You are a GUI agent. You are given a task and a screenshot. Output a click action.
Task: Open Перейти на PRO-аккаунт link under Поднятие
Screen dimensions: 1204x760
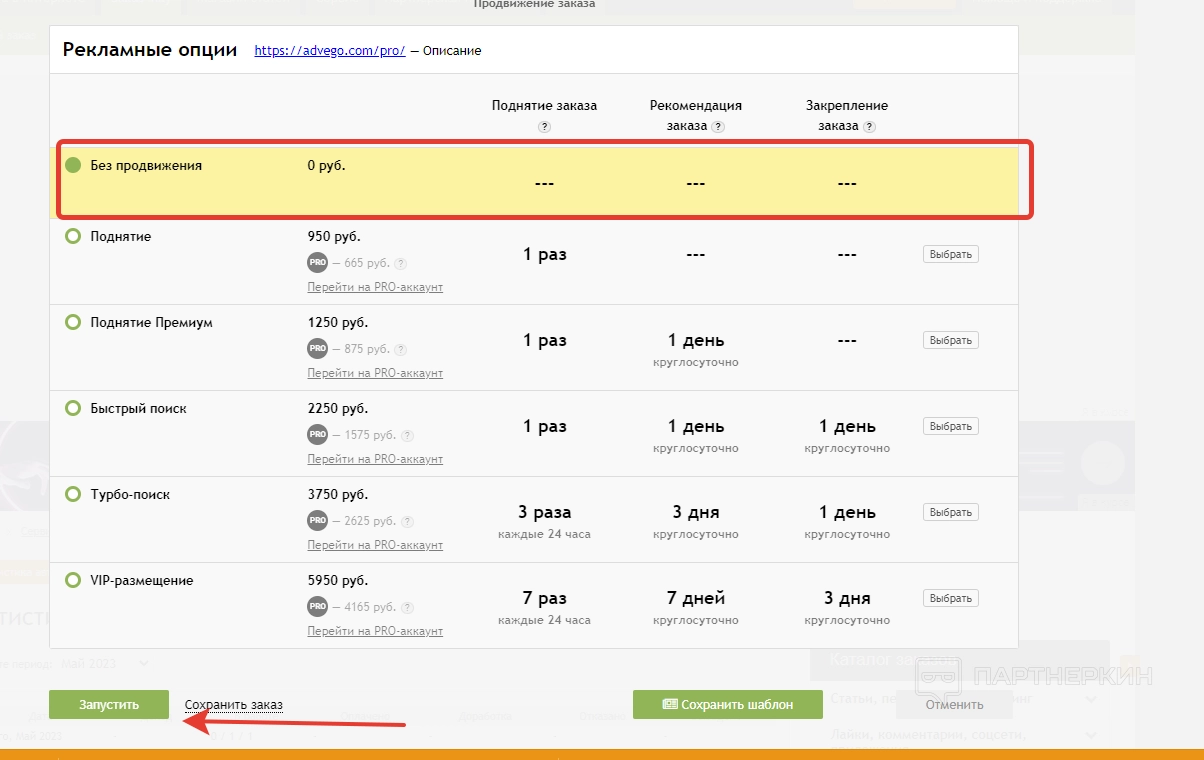pos(375,287)
